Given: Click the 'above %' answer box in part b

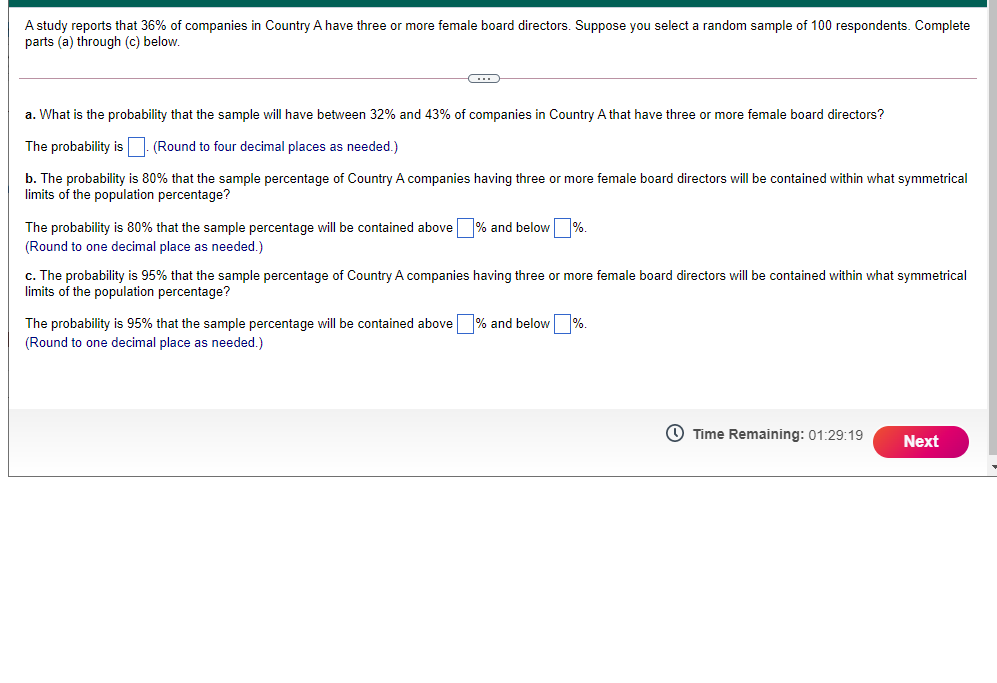Looking at the screenshot, I should click(x=465, y=227).
